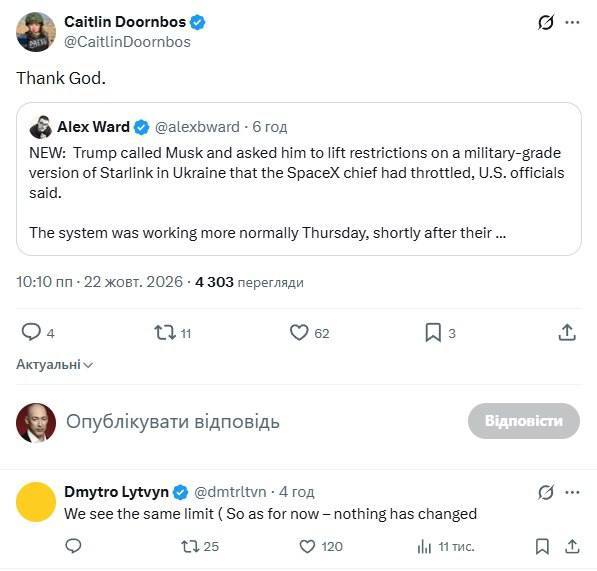
Task: Open more options on Caitlin's post
Action: (572, 22)
